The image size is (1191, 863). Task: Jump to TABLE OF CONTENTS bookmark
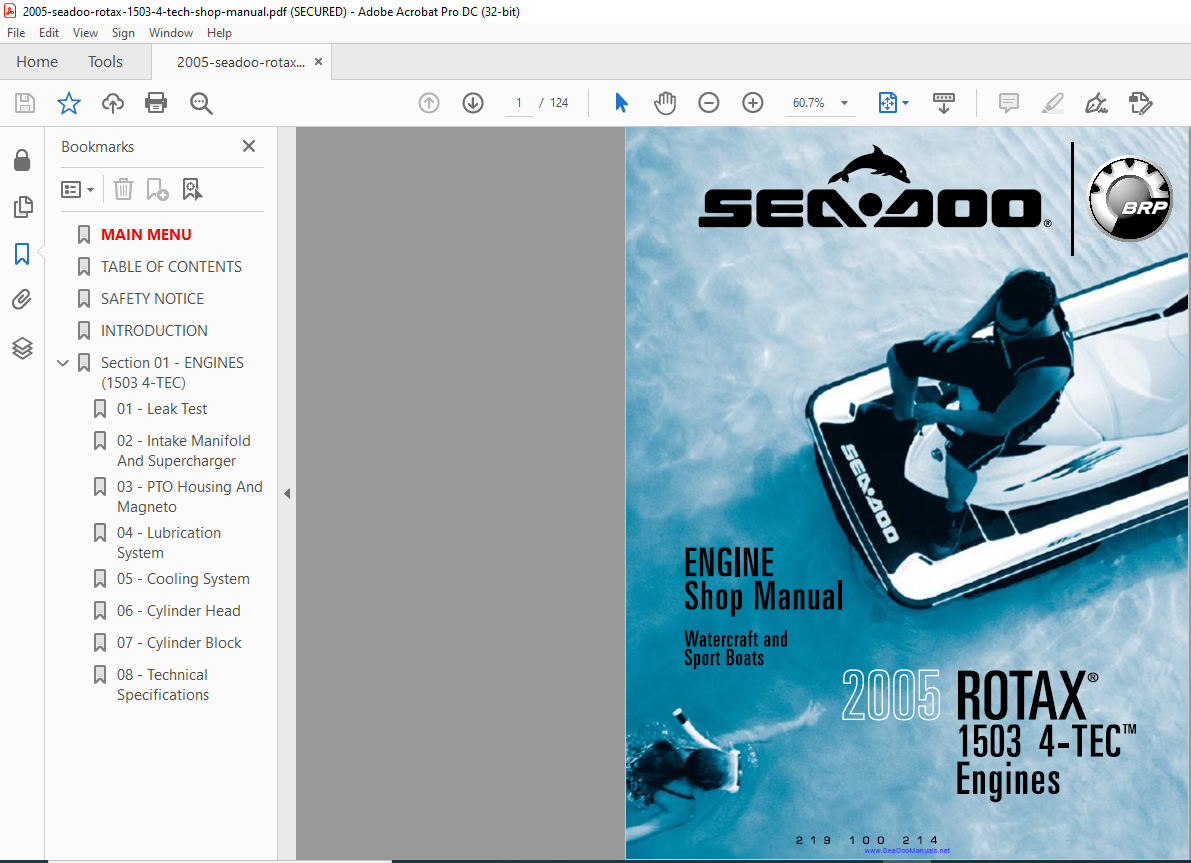click(x=171, y=267)
